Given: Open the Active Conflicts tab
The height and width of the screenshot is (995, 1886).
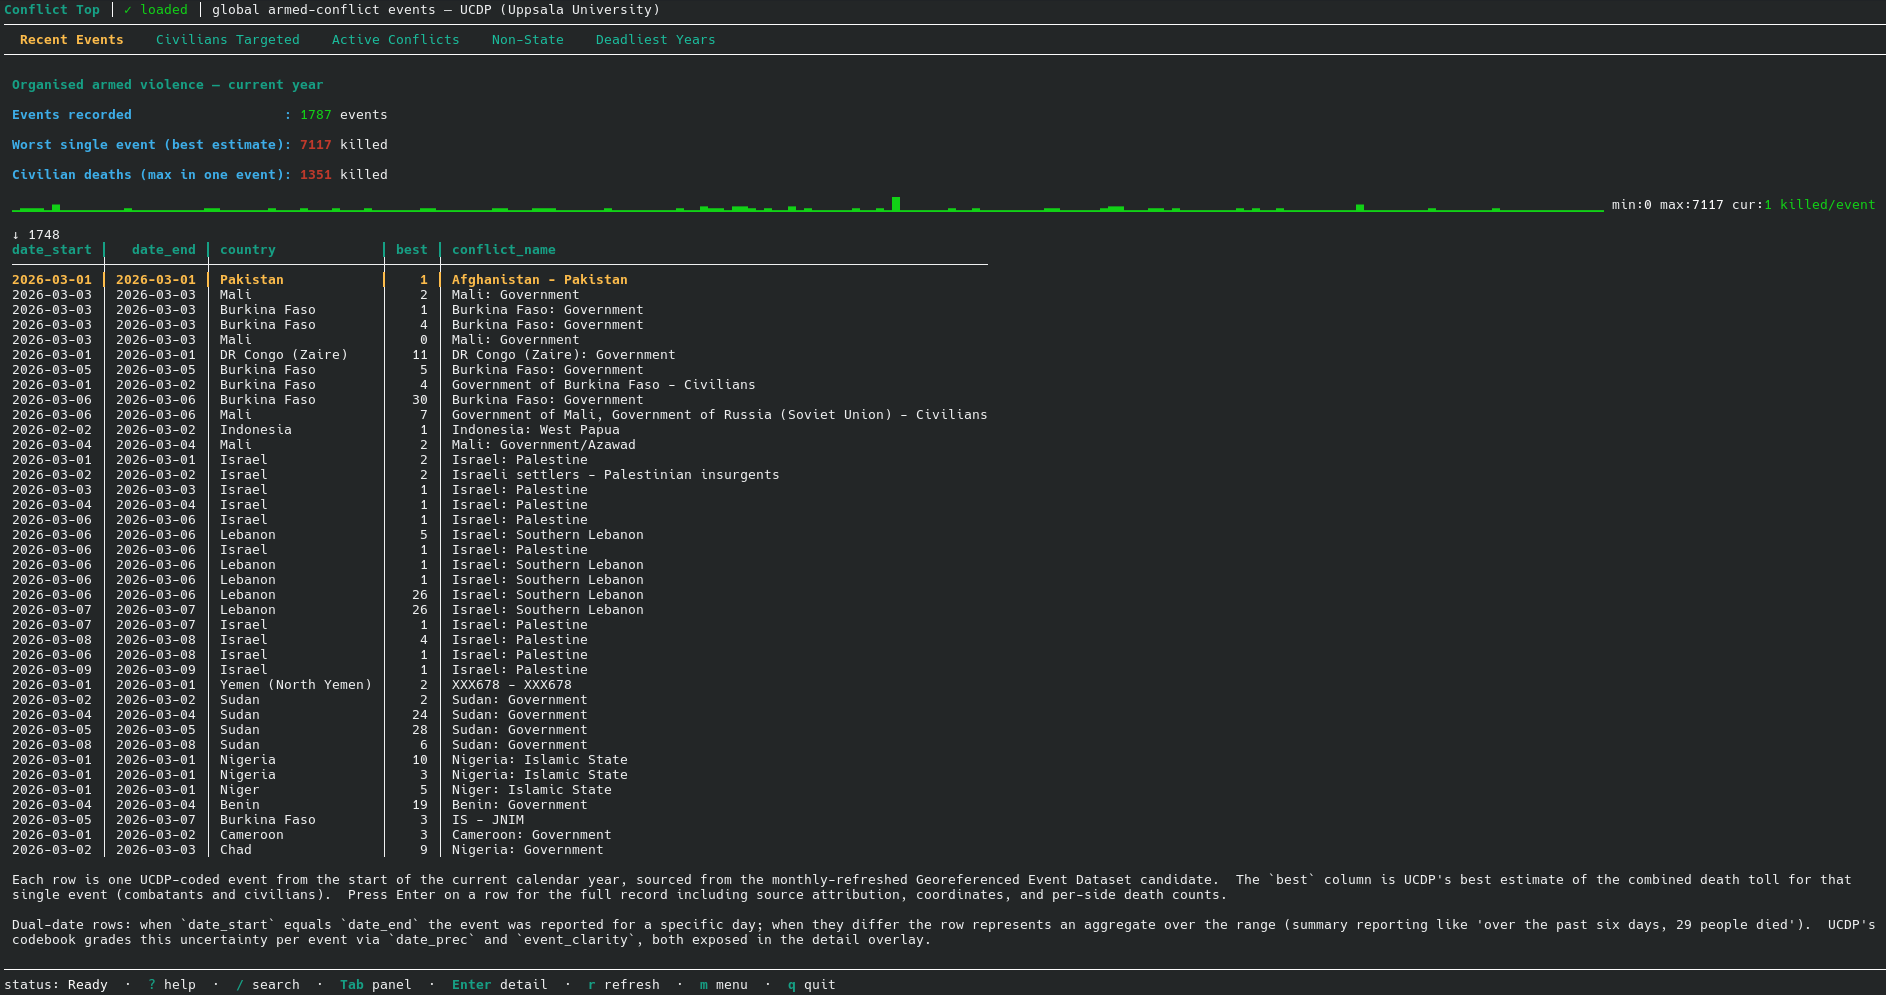Looking at the screenshot, I should pos(395,40).
